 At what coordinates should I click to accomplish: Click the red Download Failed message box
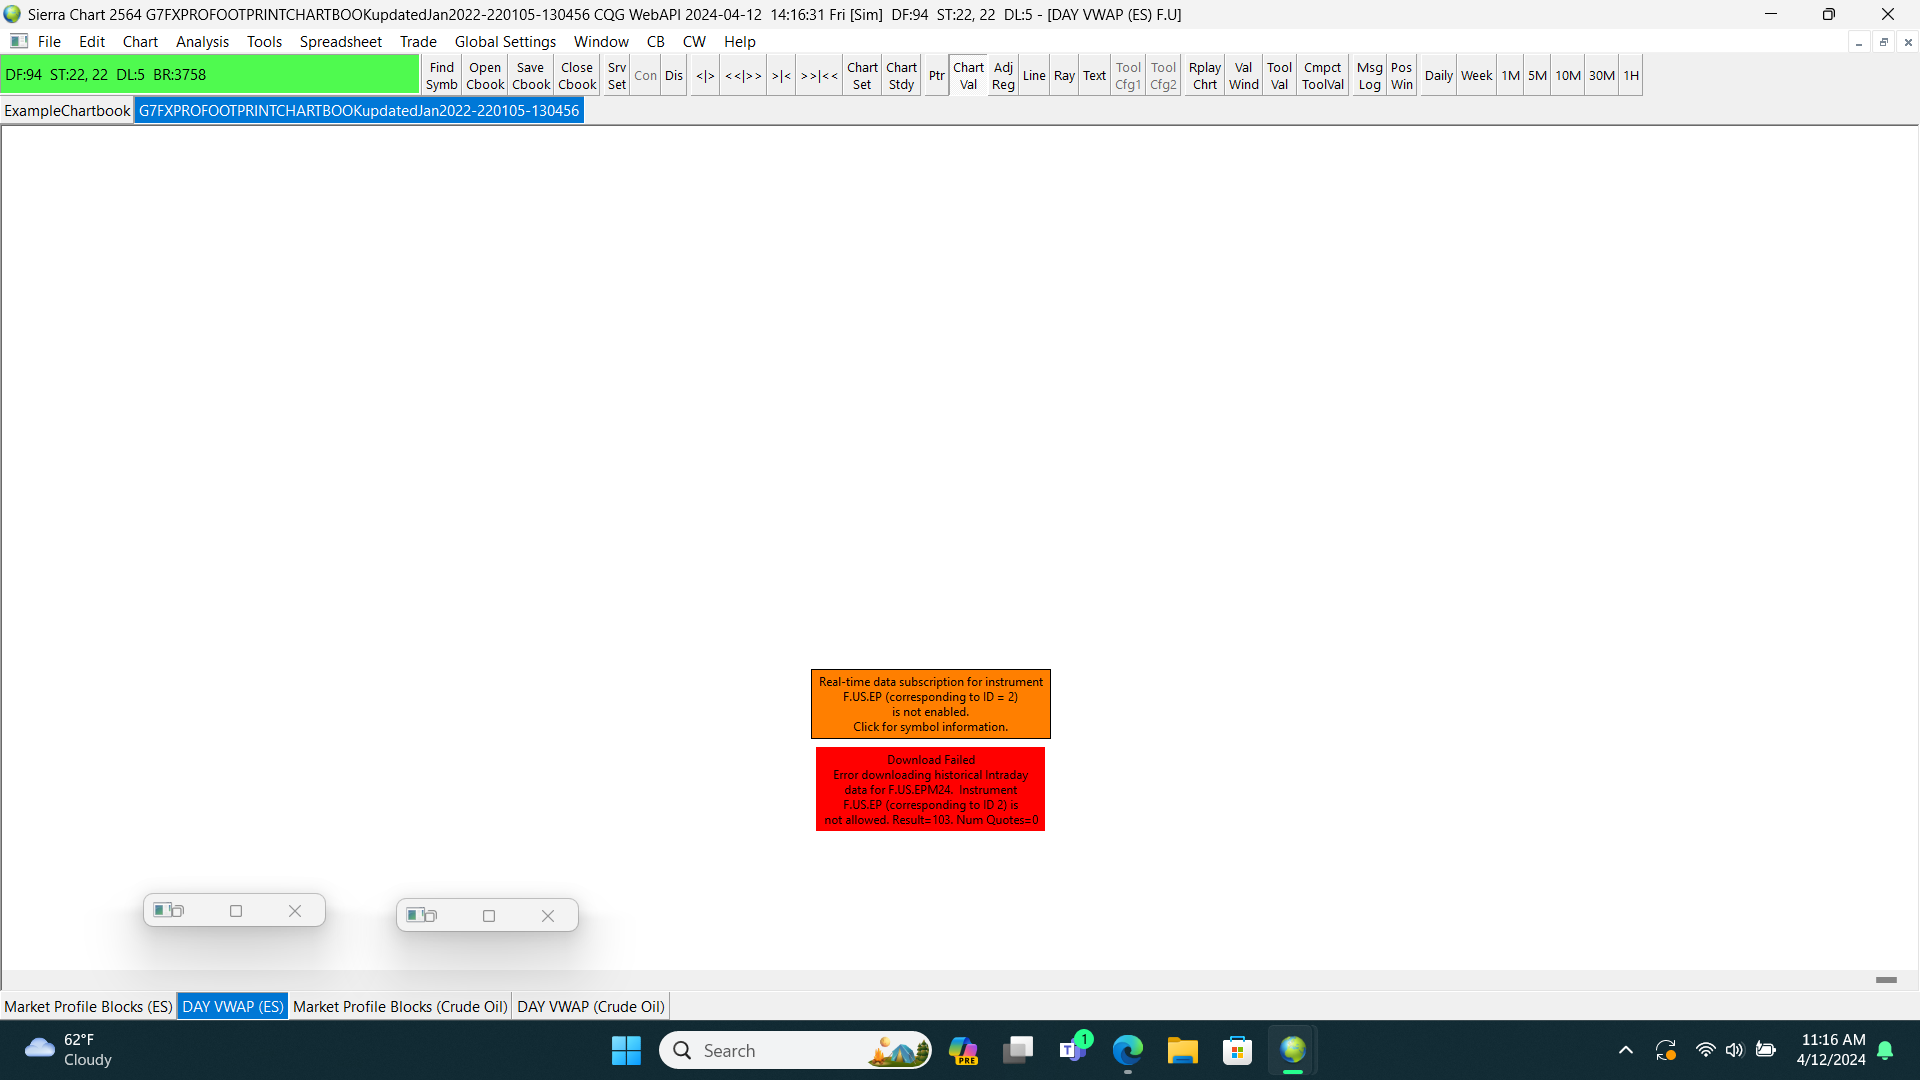(930, 789)
